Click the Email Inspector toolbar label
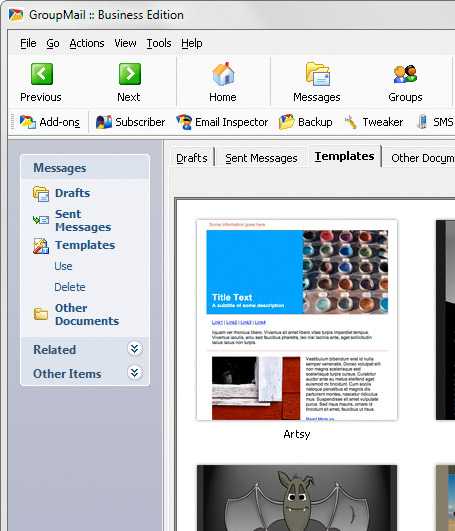 pos(232,122)
